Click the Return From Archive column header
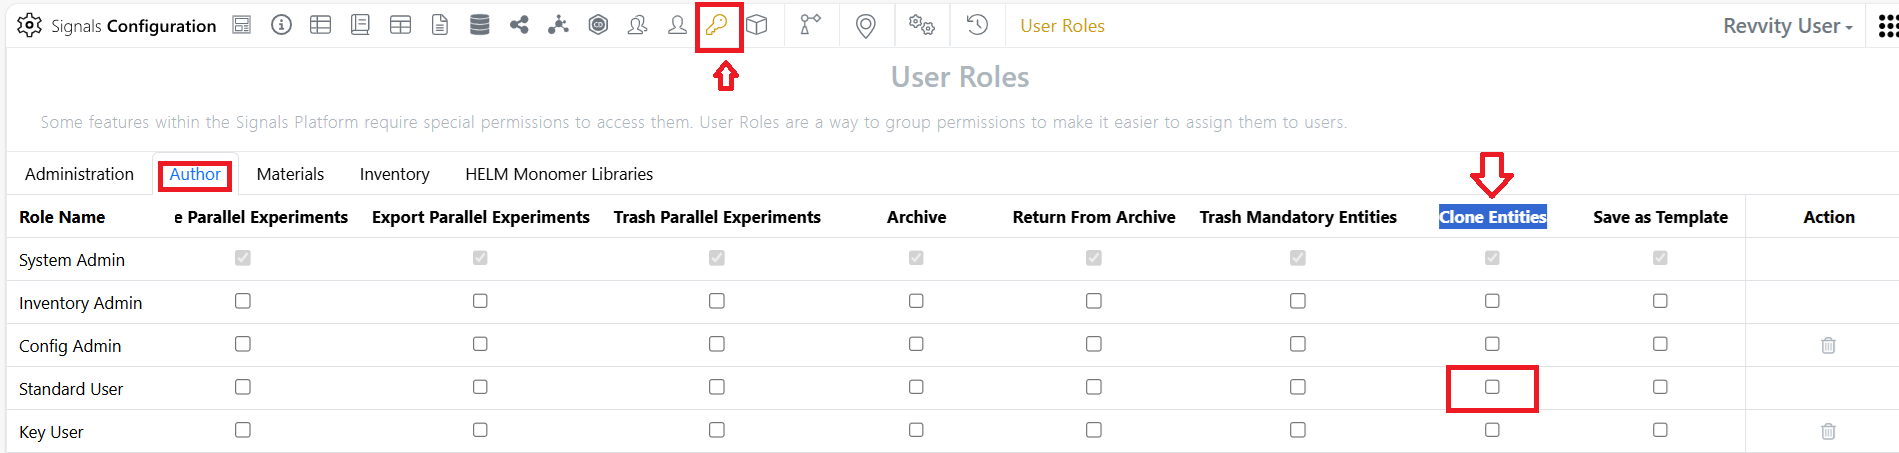Screen dimensions: 1899x453 [1094, 217]
